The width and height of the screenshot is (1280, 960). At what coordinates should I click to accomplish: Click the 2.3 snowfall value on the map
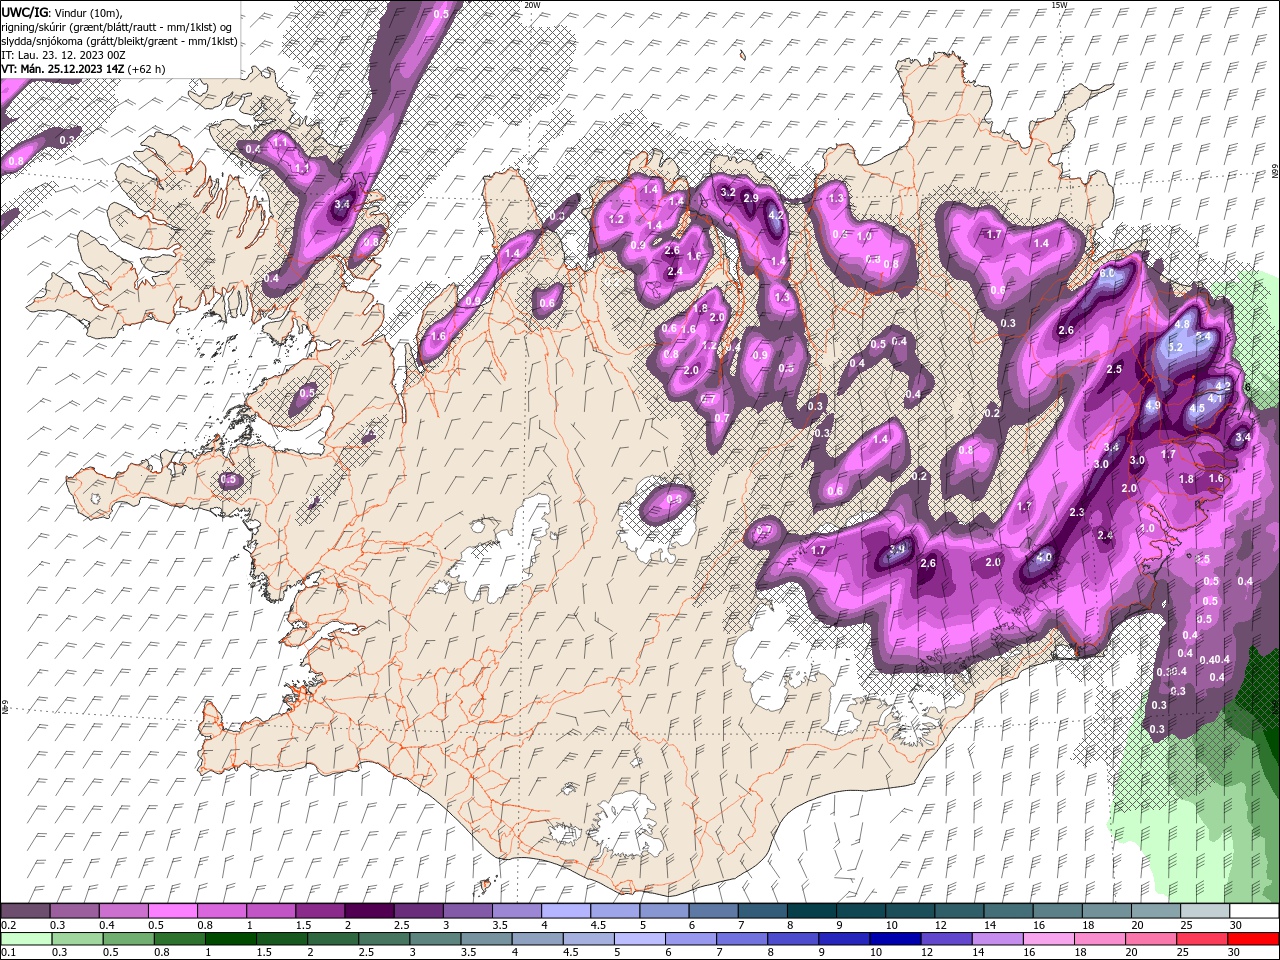click(1077, 512)
